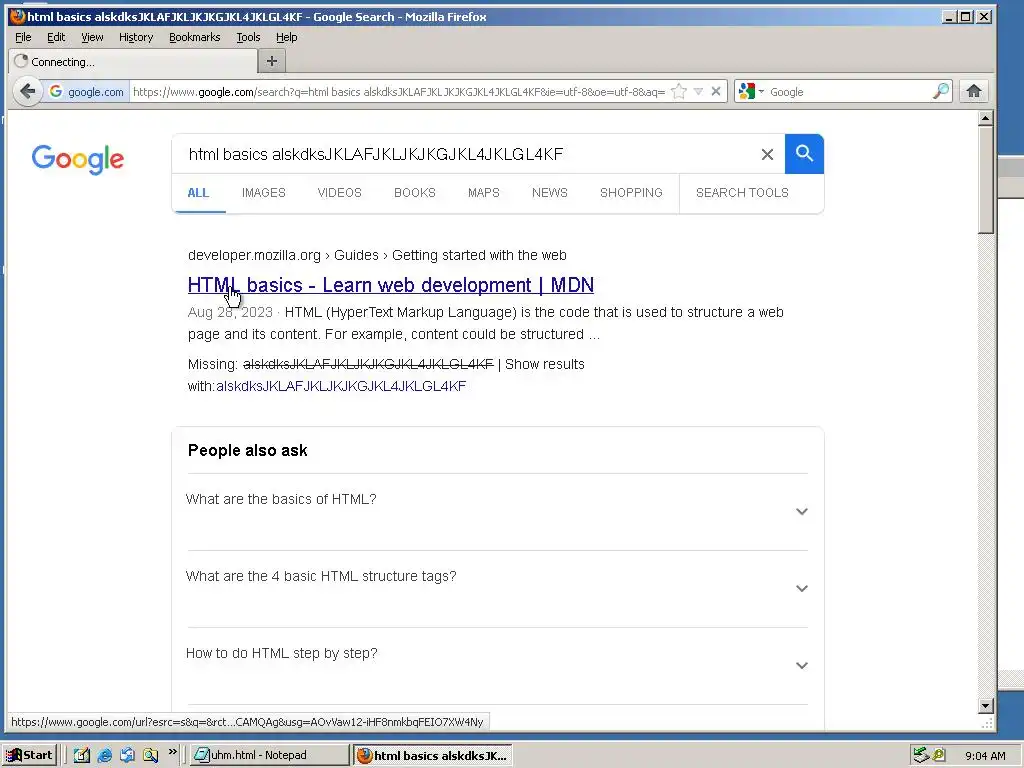The width and height of the screenshot is (1024, 768).
Task: Select Firefox html basics taskbar button
Action: pyautogui.click(x=432, y=755)
